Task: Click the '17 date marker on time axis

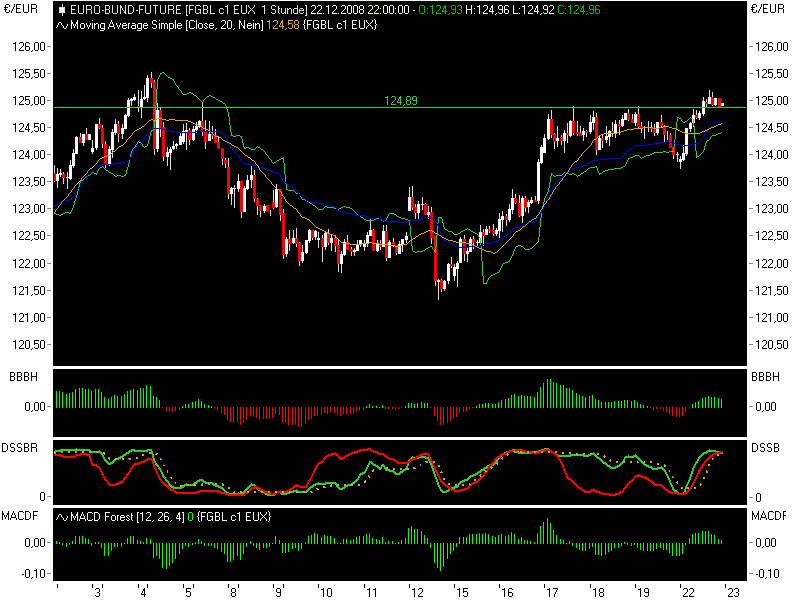Action: pyautogui.click(x=552, y=592)
